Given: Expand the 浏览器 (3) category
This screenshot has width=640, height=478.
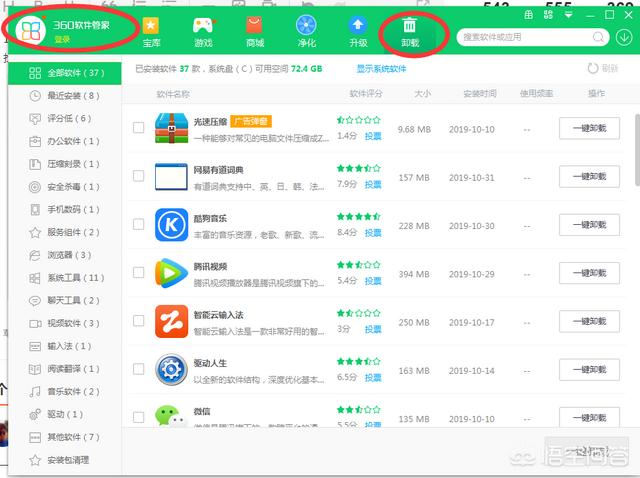Looking at the screenshot, I should tap(67, 255).
